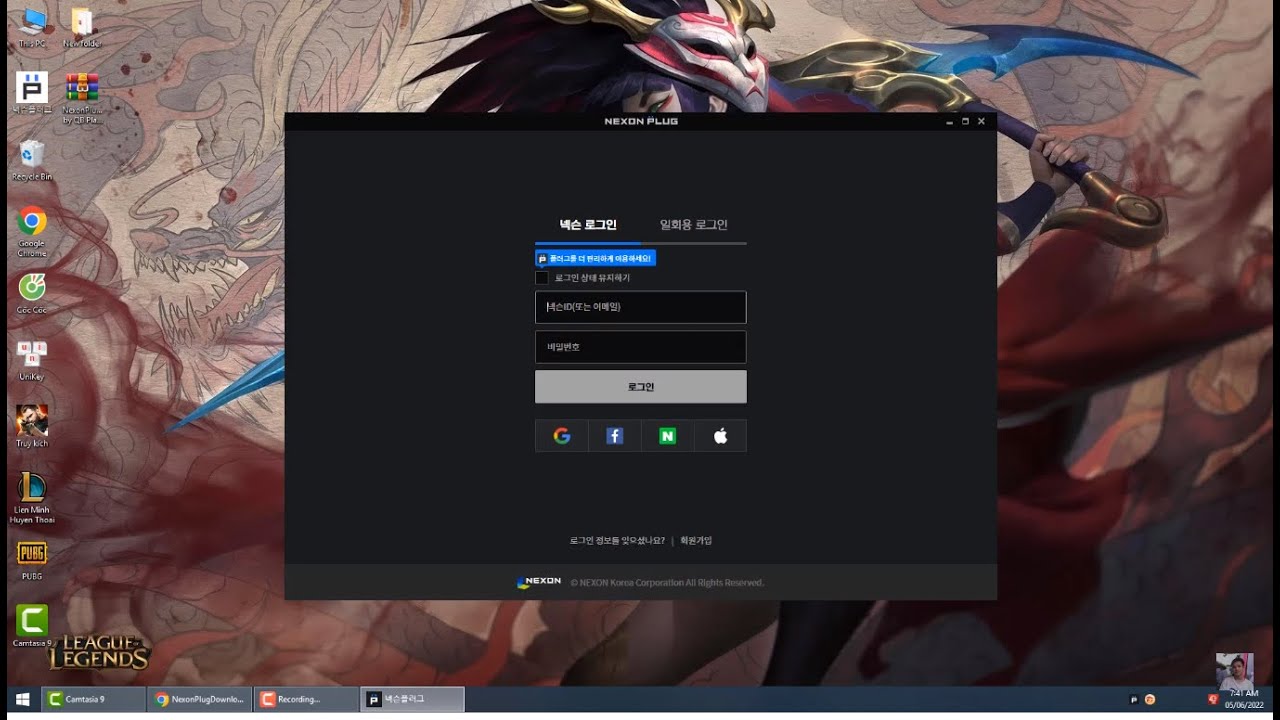Open Nexon Plug desktop shortcut icon
The width and height of the screenshot is (1280, 720).
coord(32,93)
